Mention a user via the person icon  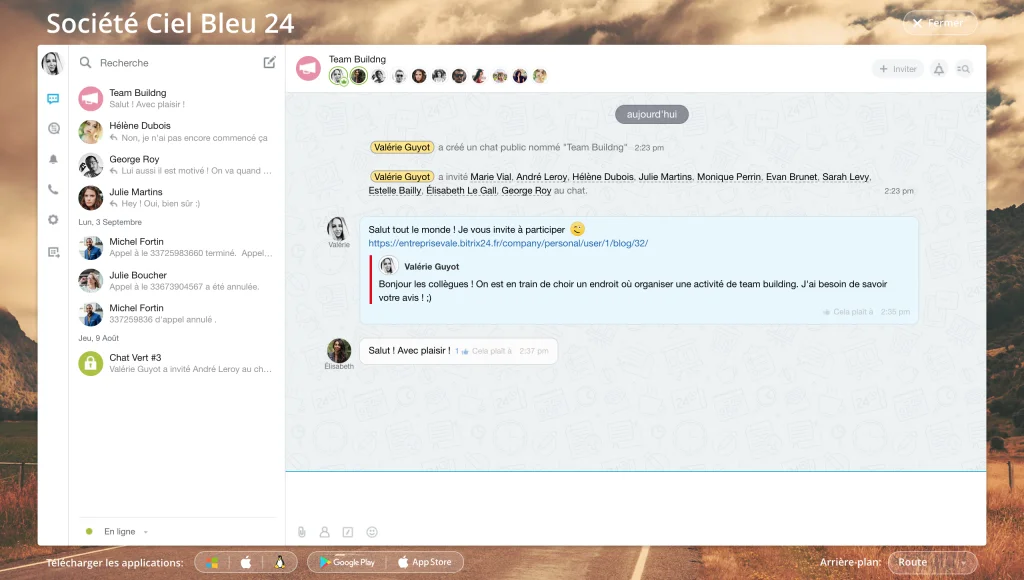323,532
